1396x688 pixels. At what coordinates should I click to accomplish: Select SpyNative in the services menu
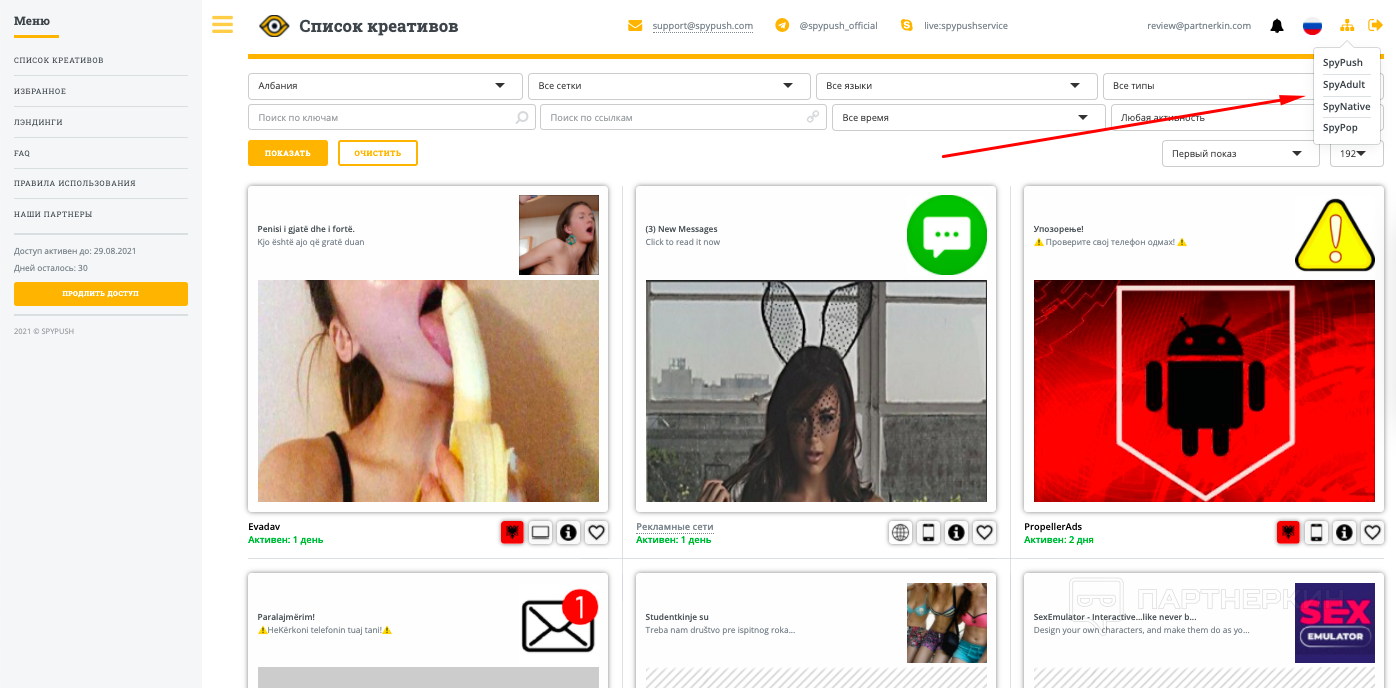1346,106
